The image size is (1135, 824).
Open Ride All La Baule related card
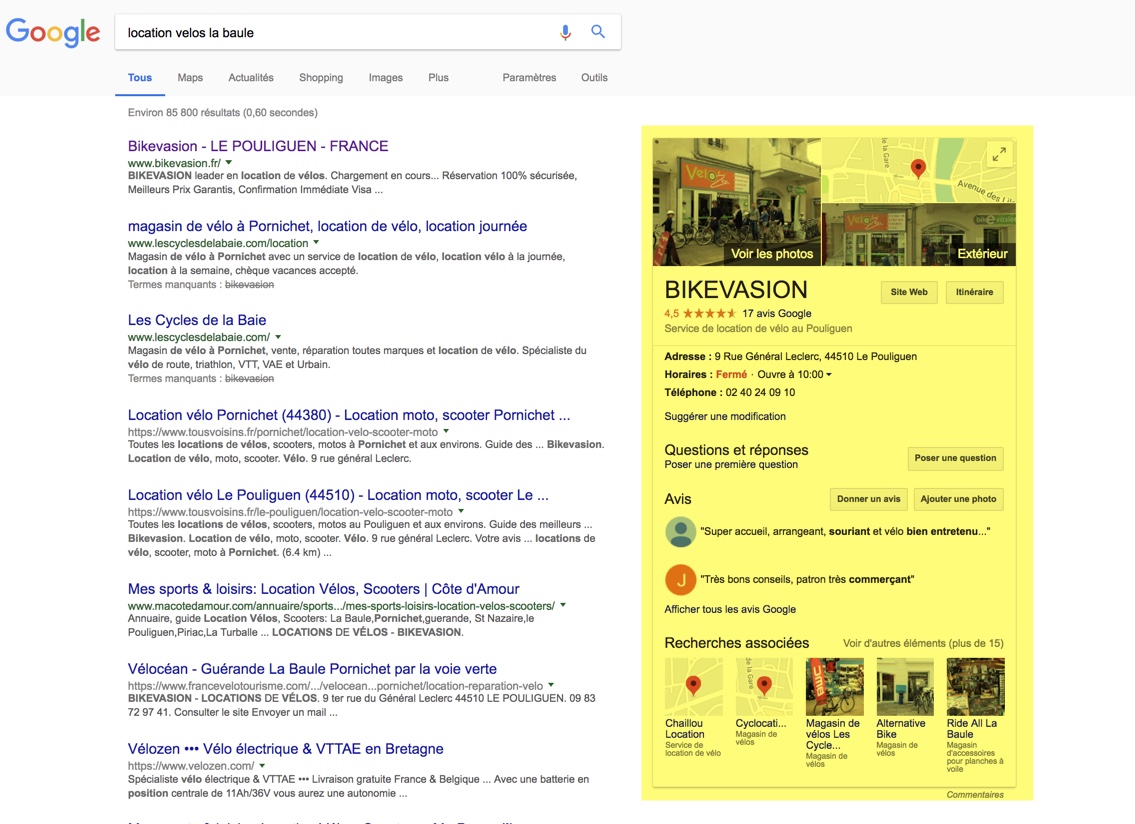(x=975, y=715)
